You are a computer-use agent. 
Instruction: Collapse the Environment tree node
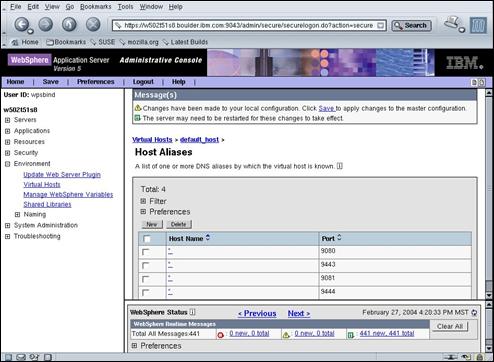pos(8,164)
